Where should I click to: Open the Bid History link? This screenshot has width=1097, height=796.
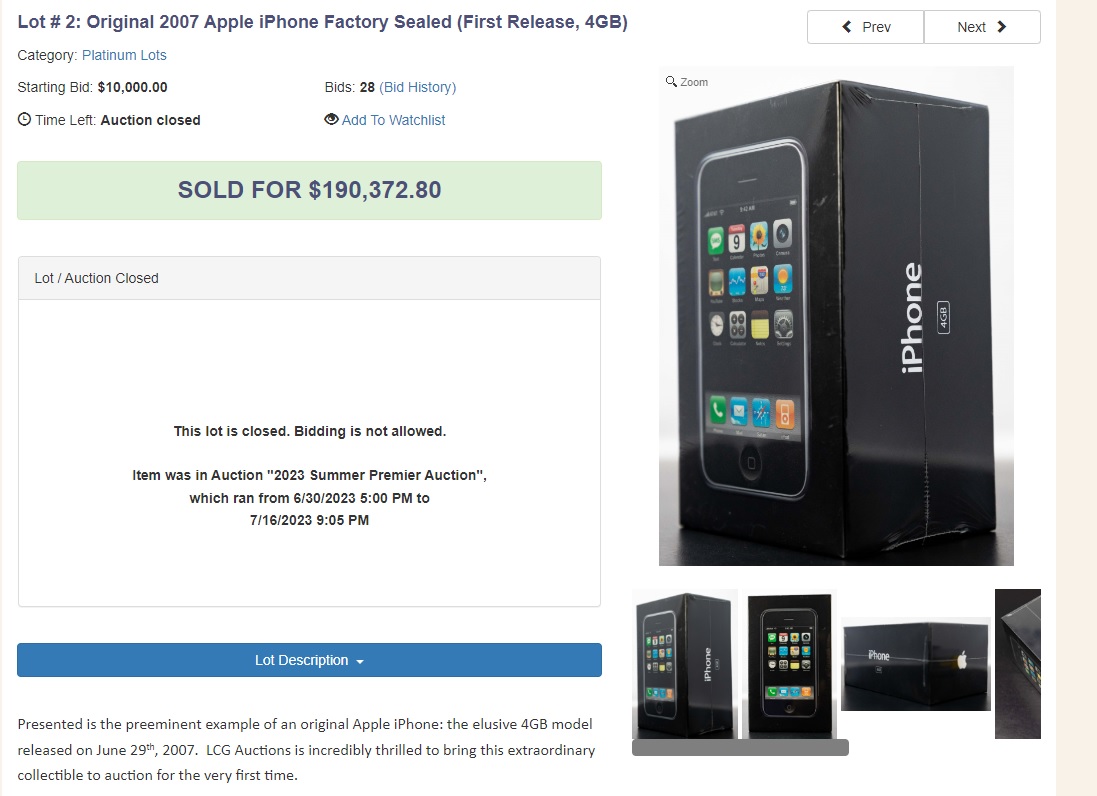tap(418, 87)
